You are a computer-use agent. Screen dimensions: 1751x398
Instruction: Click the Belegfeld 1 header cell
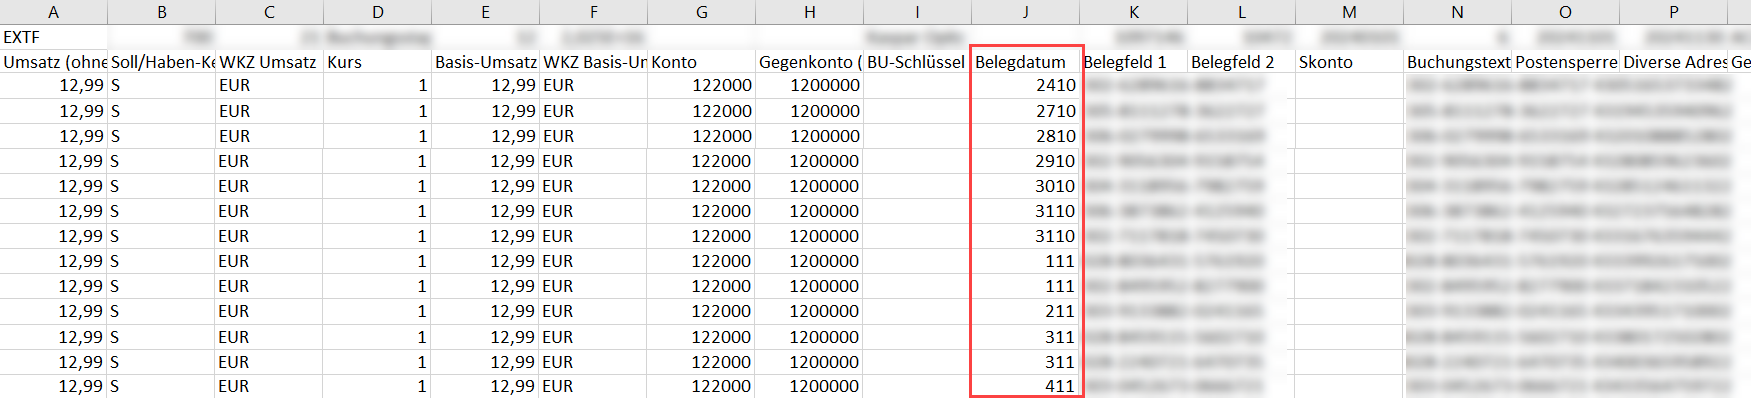1133,62
